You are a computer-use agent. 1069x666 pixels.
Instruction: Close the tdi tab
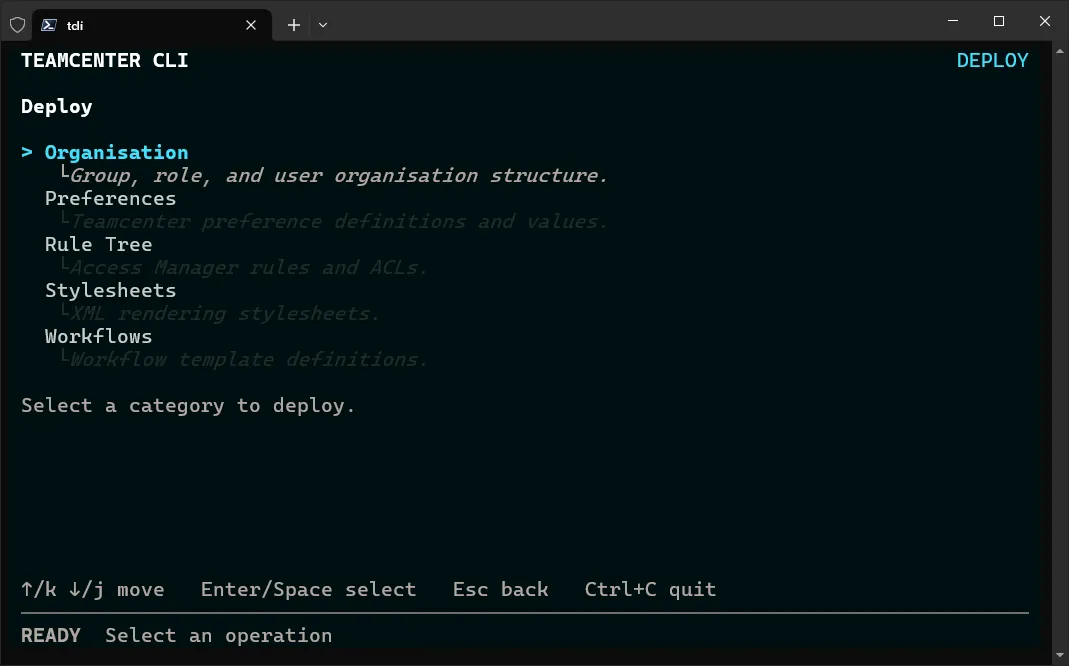[x=251, y=25]
